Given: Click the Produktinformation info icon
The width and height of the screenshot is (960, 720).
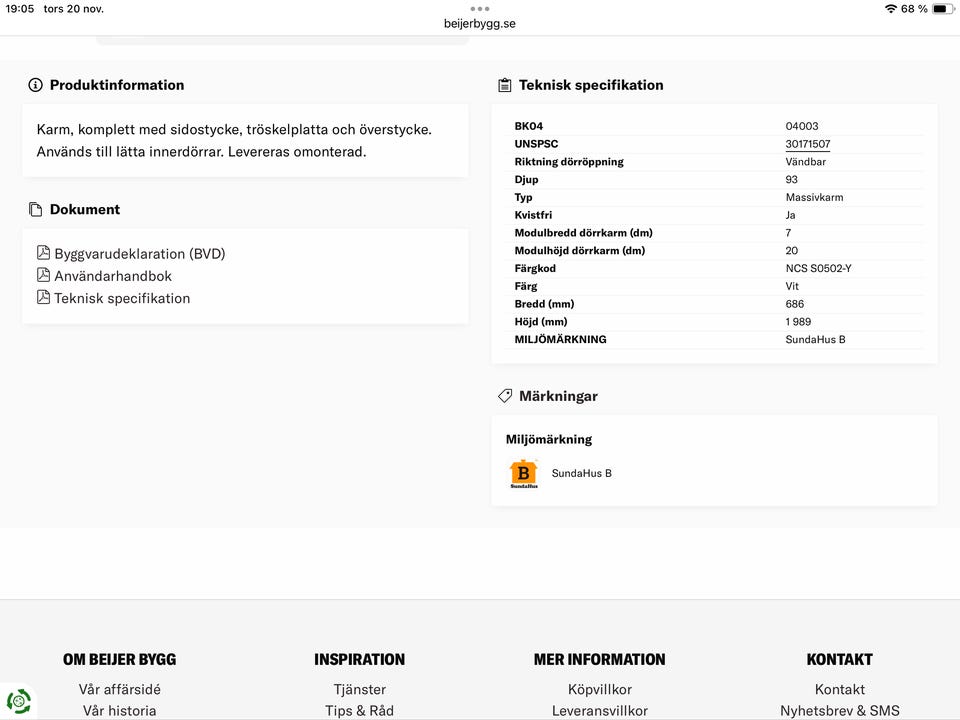Looking at the screenshot, I should pyautogui.click(x=36, y=85).
